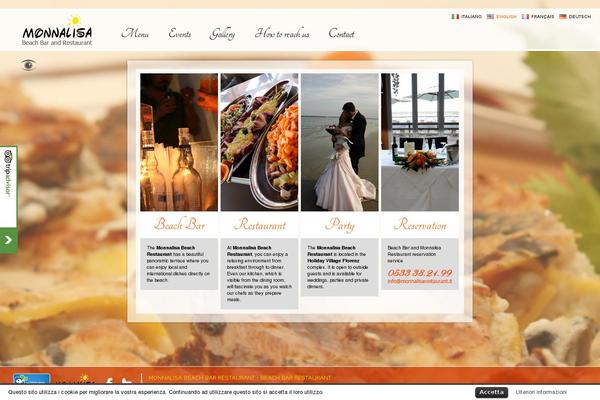The height and width of the screenshot is (400, 600).
Task: Click the French flag icon
Action: (525, 17)
